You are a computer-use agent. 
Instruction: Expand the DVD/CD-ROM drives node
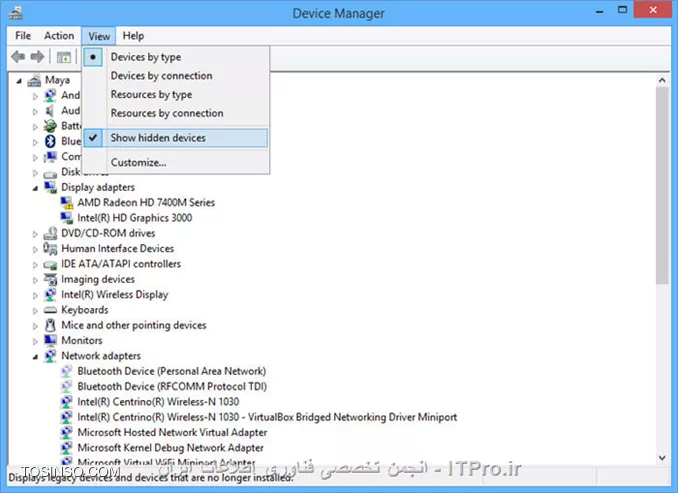click(x=35, y=234)
